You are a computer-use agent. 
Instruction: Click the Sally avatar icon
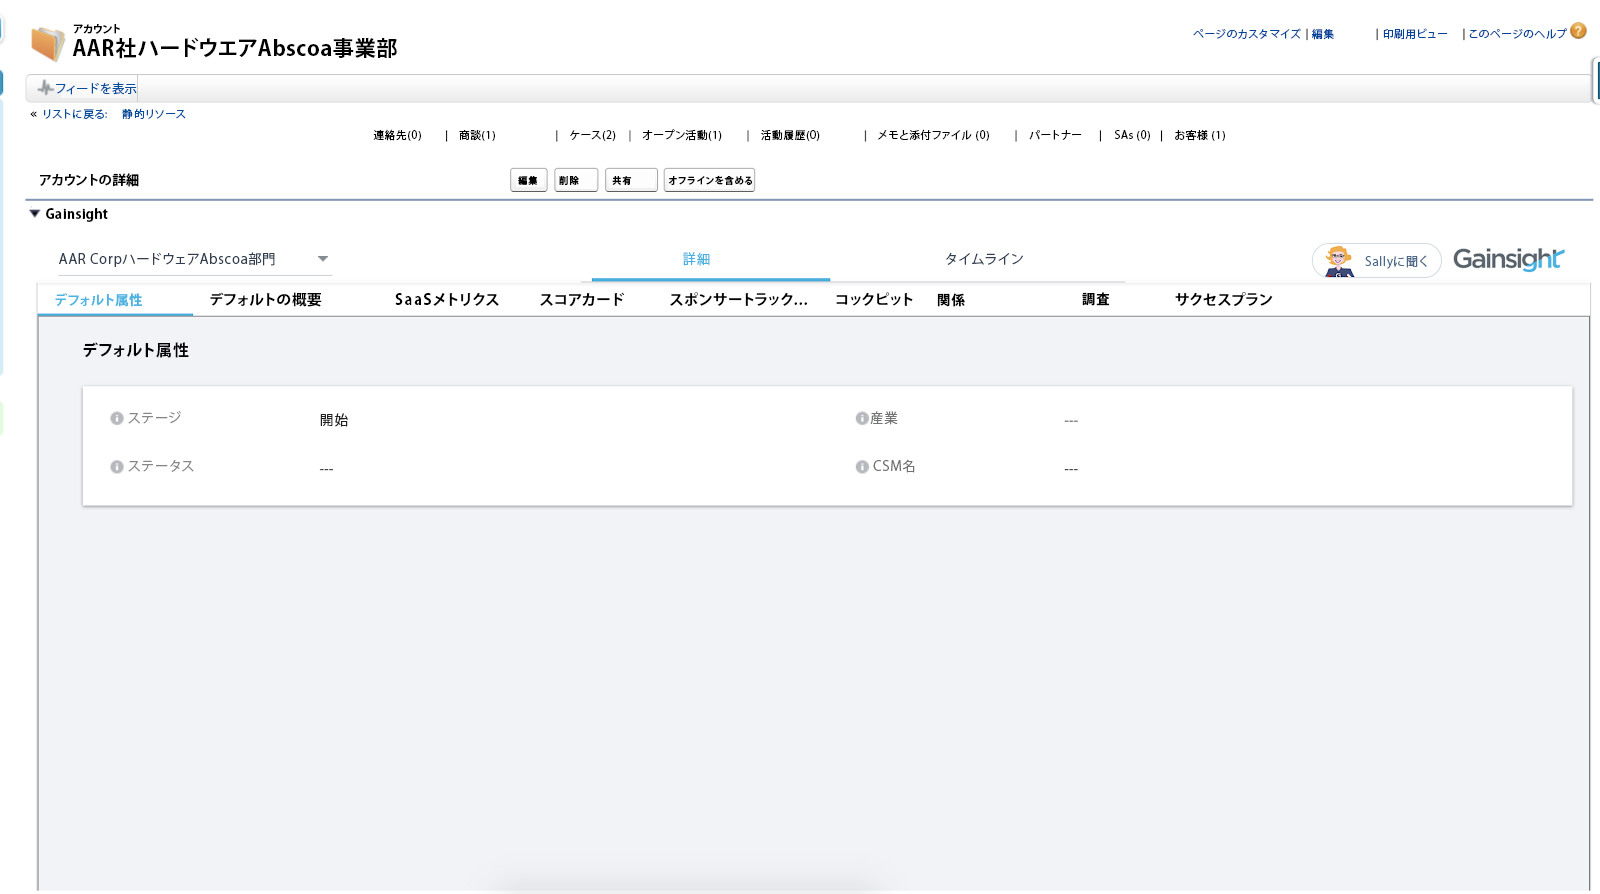1339,261
